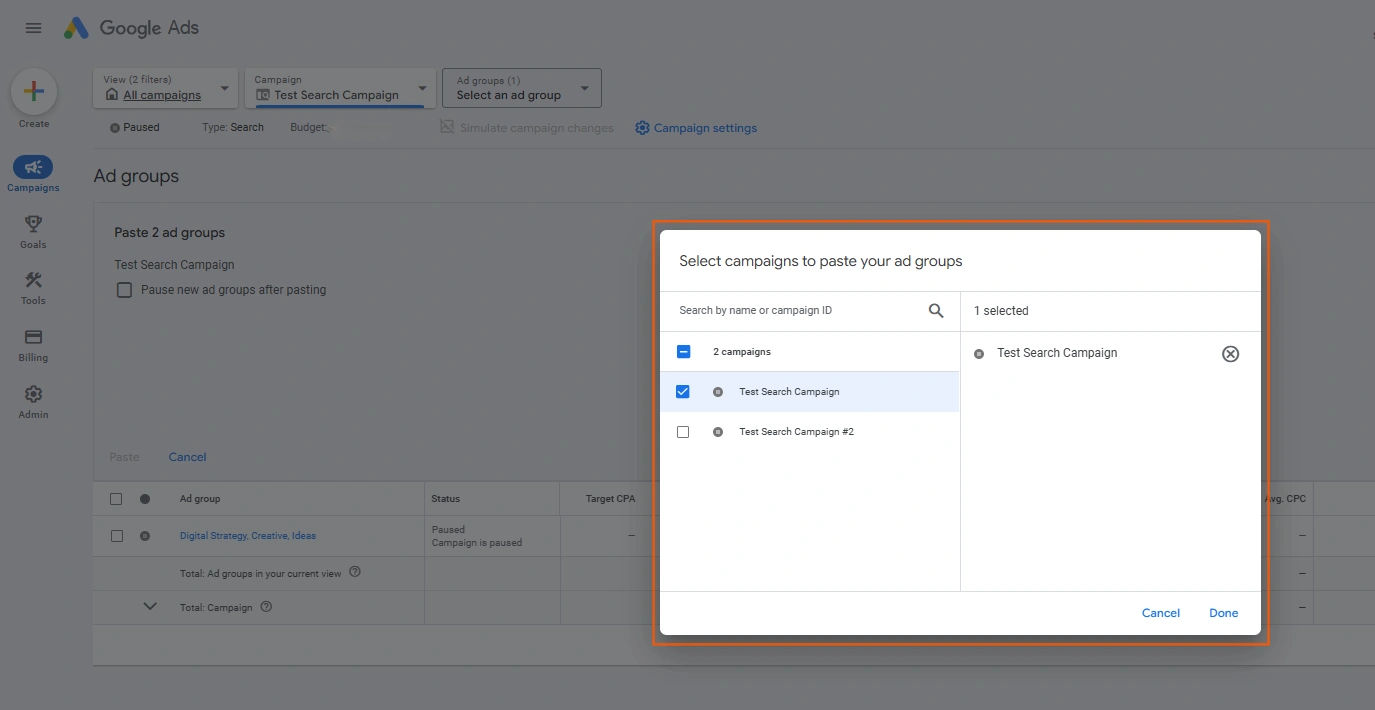Click the Type: Search label
Screen dimensions: 1375x710
click(x=233, y=128)
